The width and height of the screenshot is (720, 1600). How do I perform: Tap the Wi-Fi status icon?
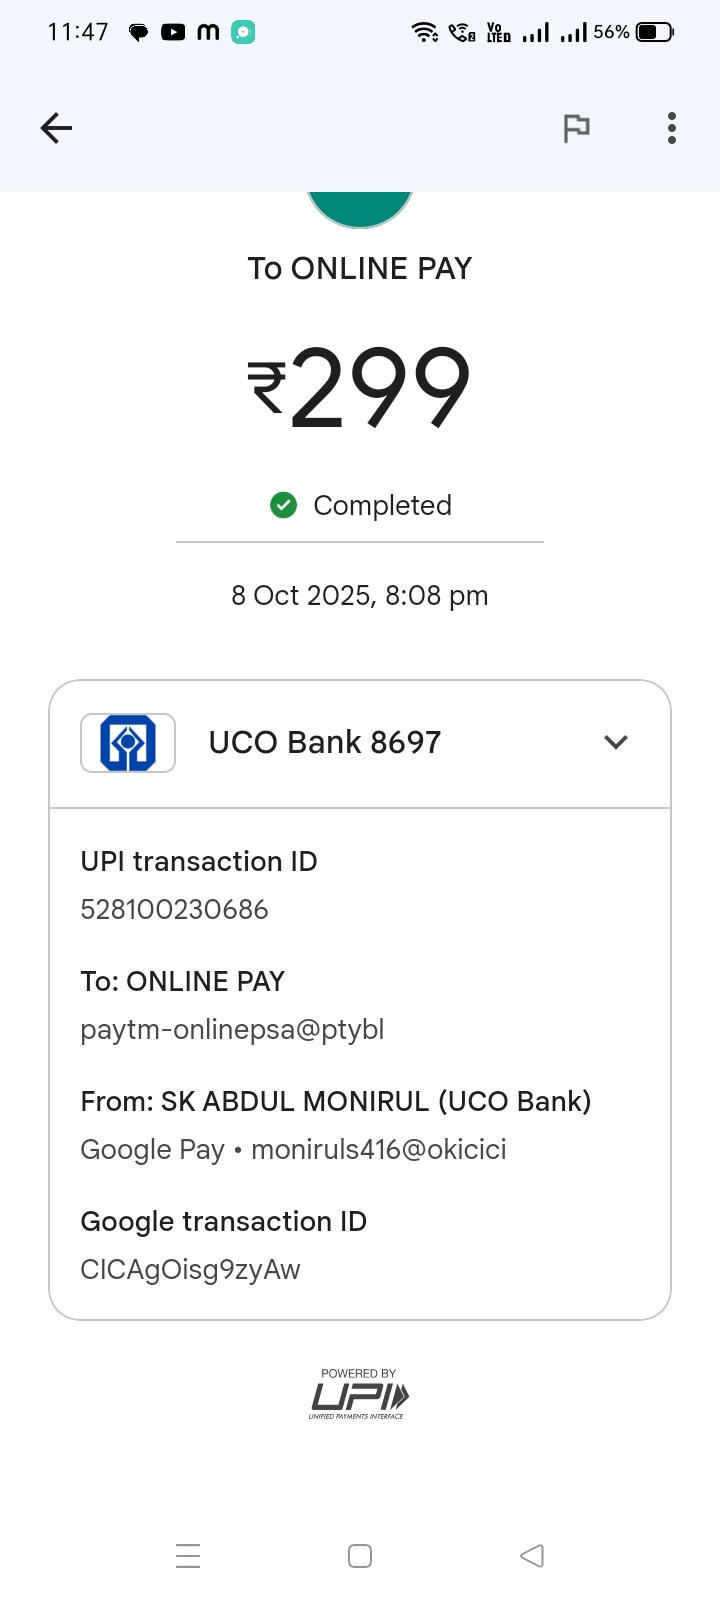425,32
